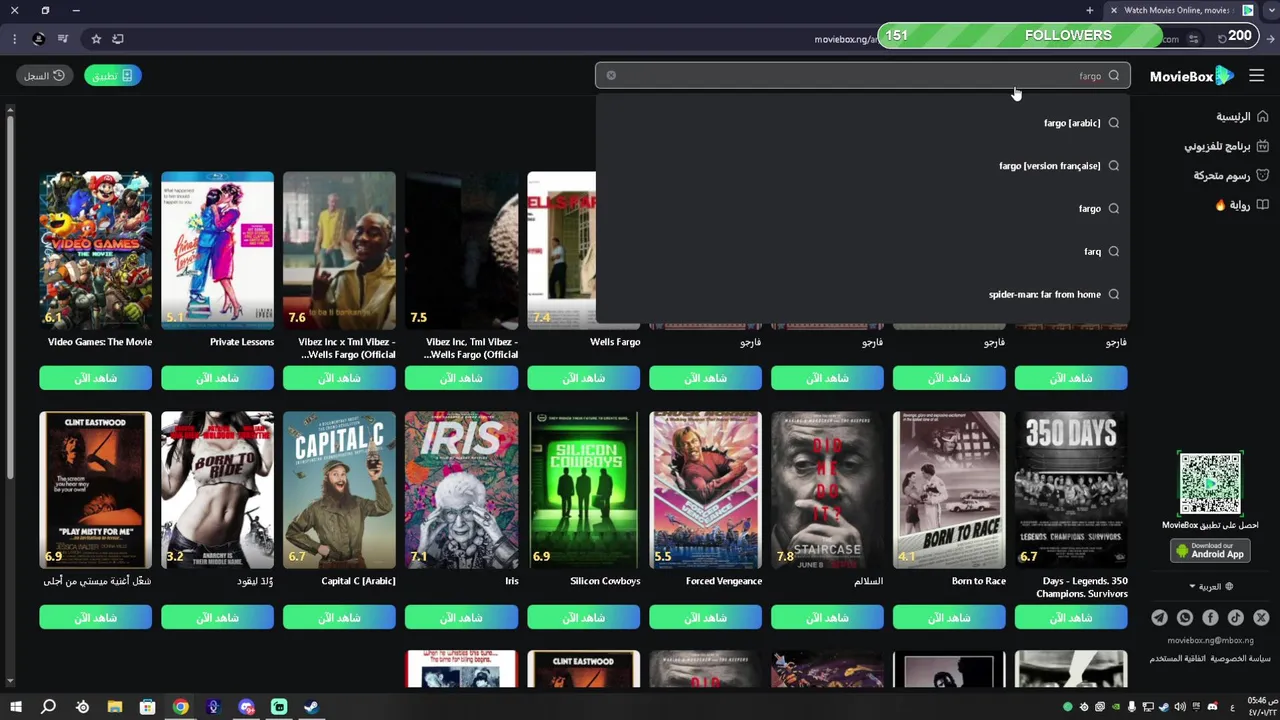Screen dimensions: 1280x720
Task: Expand the العربية language dropdown
Action: coord(1210,586)
